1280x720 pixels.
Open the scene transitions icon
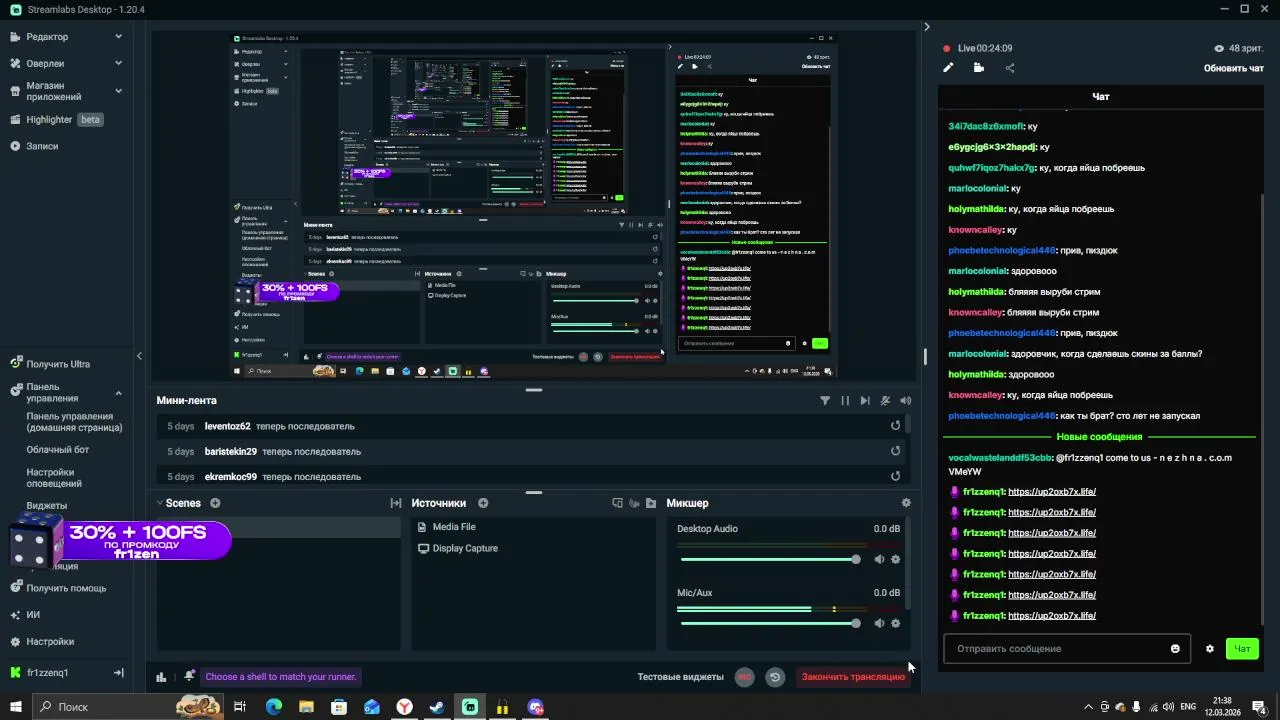pos(396,503)
